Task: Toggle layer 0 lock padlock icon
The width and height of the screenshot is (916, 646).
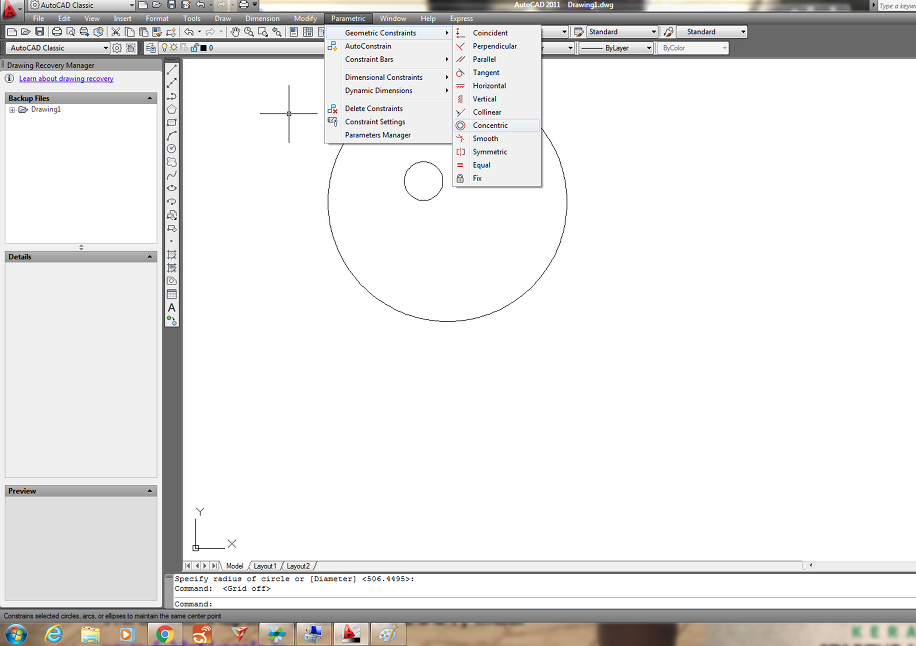Action: click(195, 48)
